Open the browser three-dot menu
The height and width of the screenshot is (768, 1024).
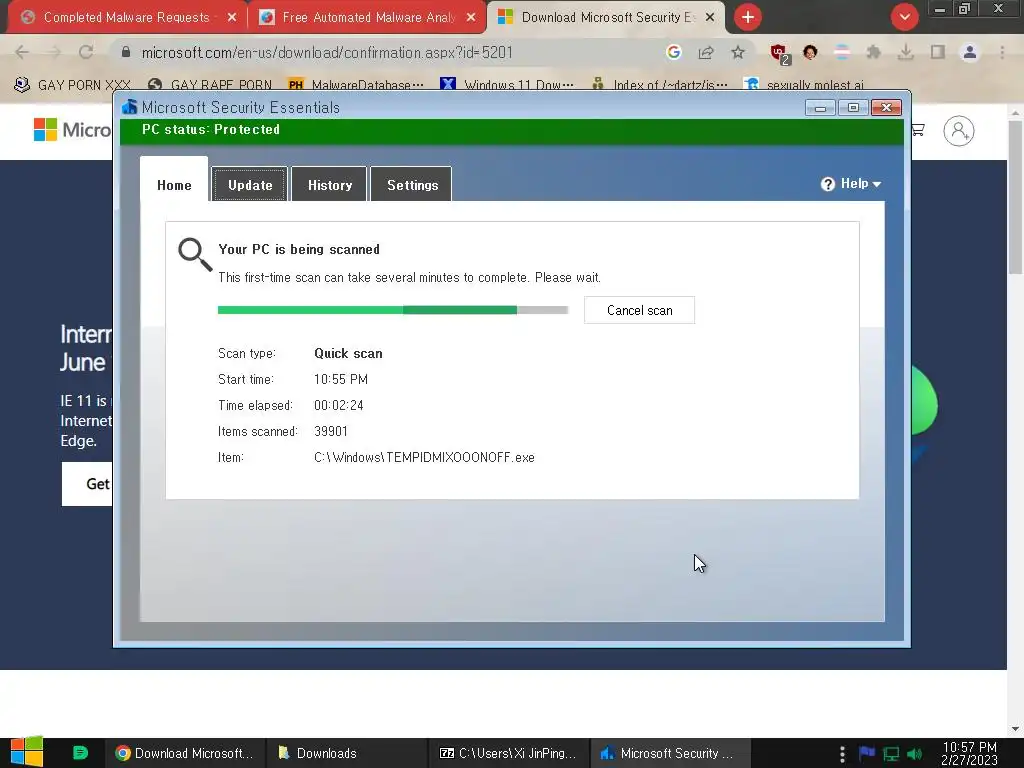coord(1002,52)
